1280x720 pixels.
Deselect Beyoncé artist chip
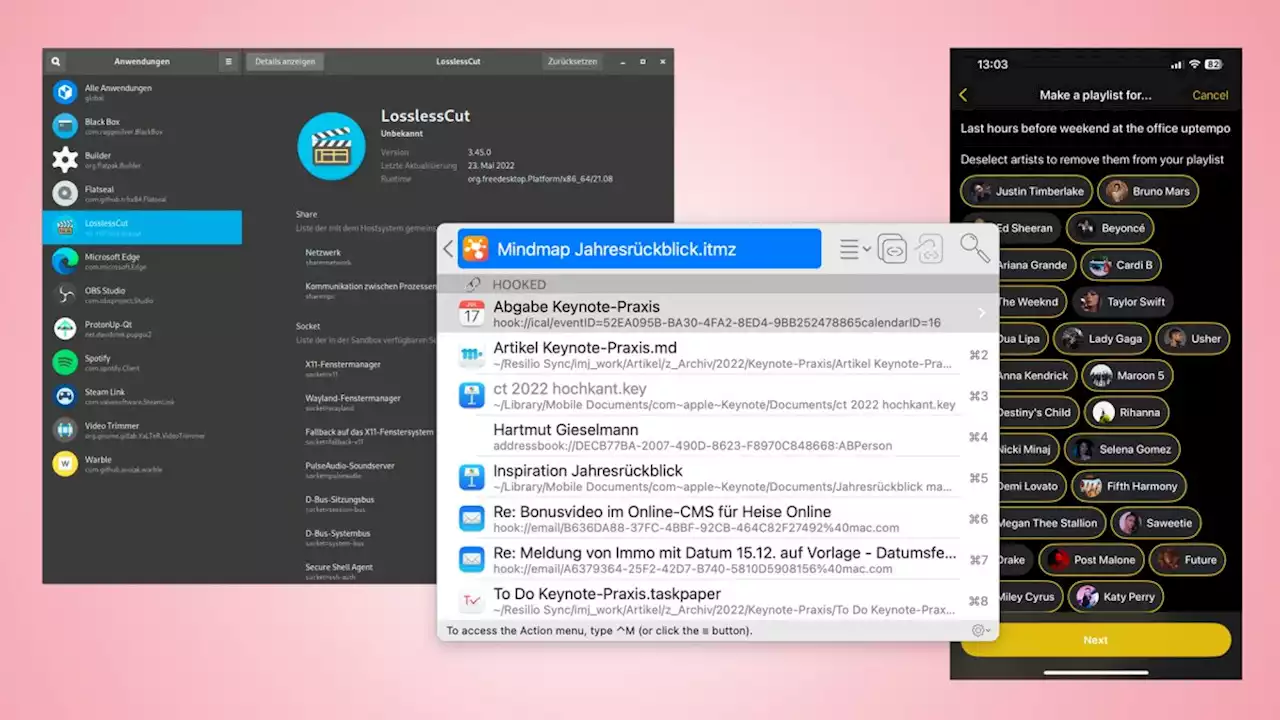(1110, 228)
